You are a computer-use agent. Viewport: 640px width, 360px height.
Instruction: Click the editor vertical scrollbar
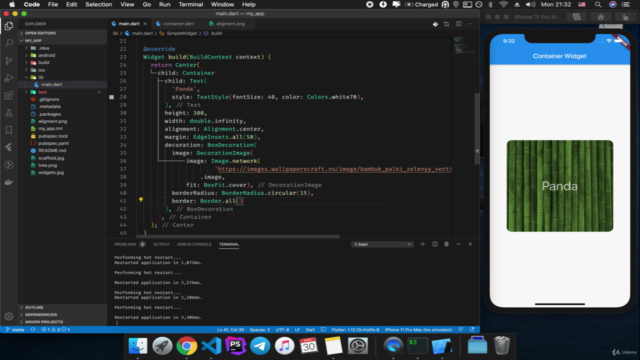tap(477, 129)
